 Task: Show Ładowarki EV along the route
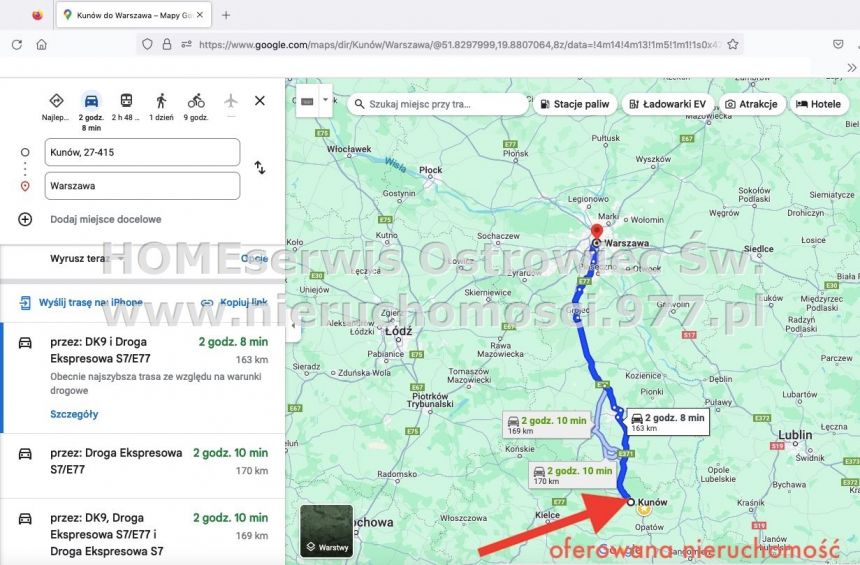[667, 104]
